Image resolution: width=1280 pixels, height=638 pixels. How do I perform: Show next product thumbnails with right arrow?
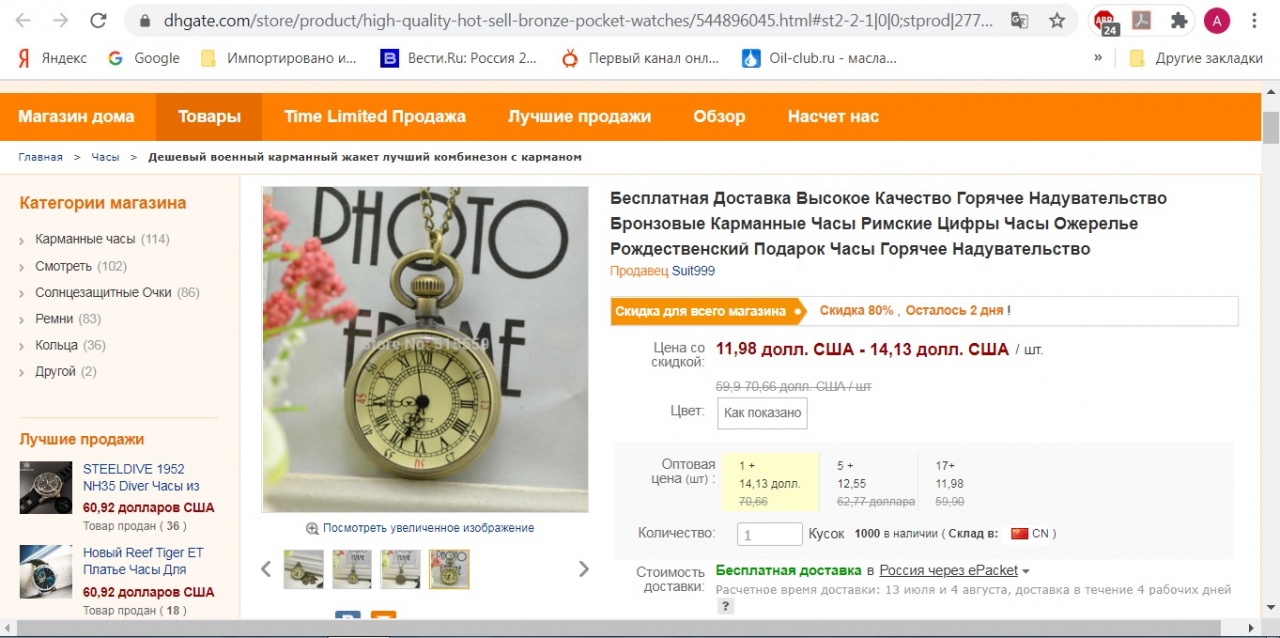click(x=584, y=569)
